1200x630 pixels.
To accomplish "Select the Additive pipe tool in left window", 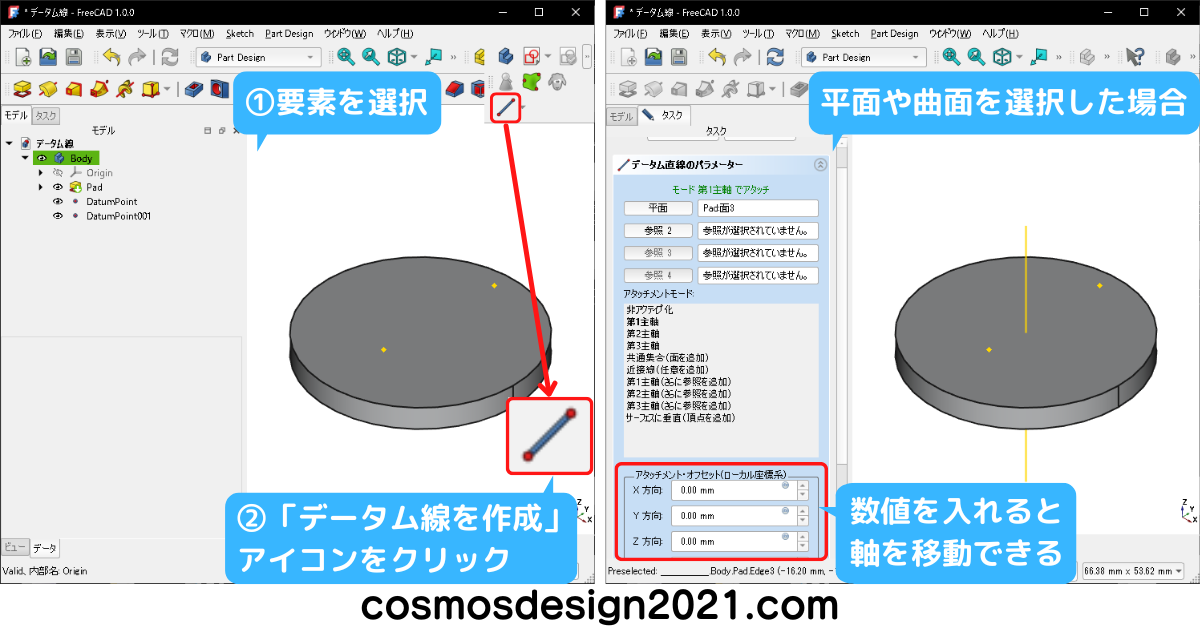I will [100, 90].
